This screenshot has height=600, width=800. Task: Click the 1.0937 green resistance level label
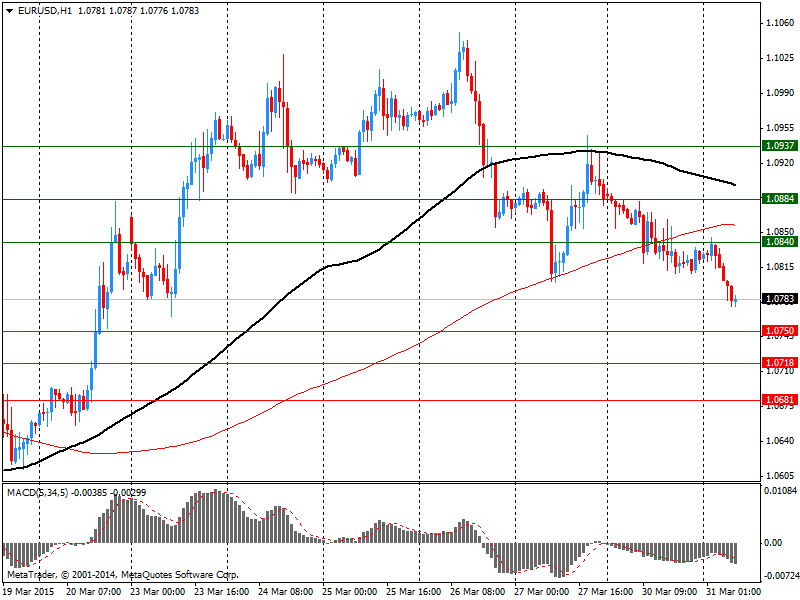780,146
